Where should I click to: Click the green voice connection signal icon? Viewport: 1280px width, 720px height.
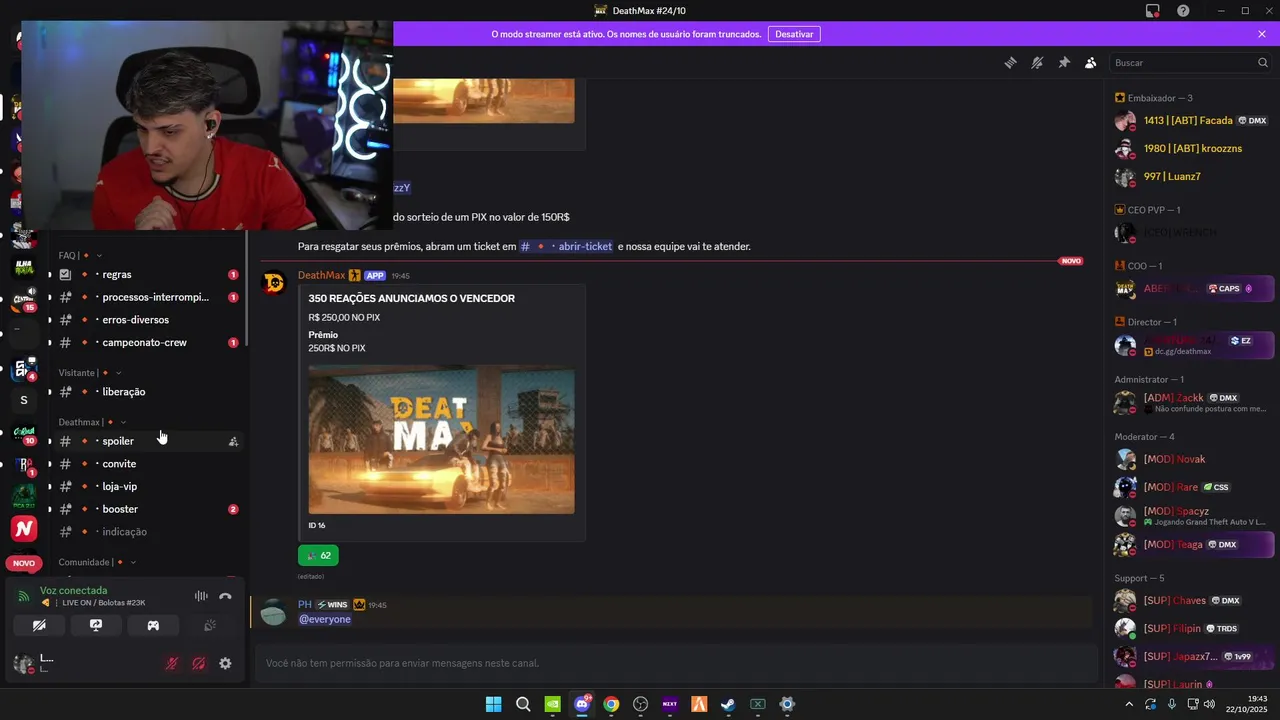(x=24, y=596)
